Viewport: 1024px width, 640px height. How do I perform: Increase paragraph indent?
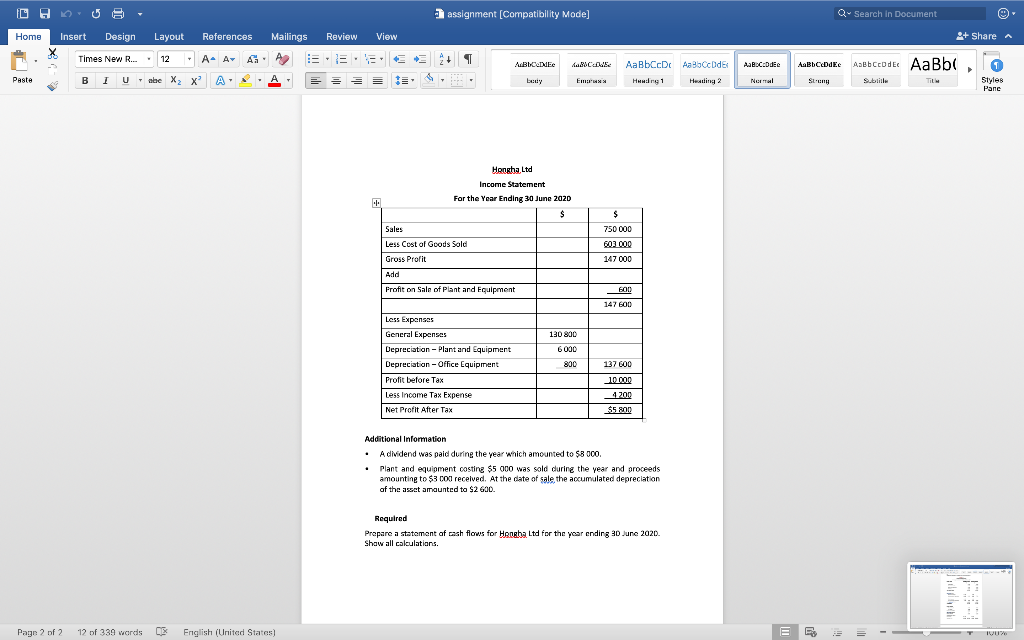(420, 59)
